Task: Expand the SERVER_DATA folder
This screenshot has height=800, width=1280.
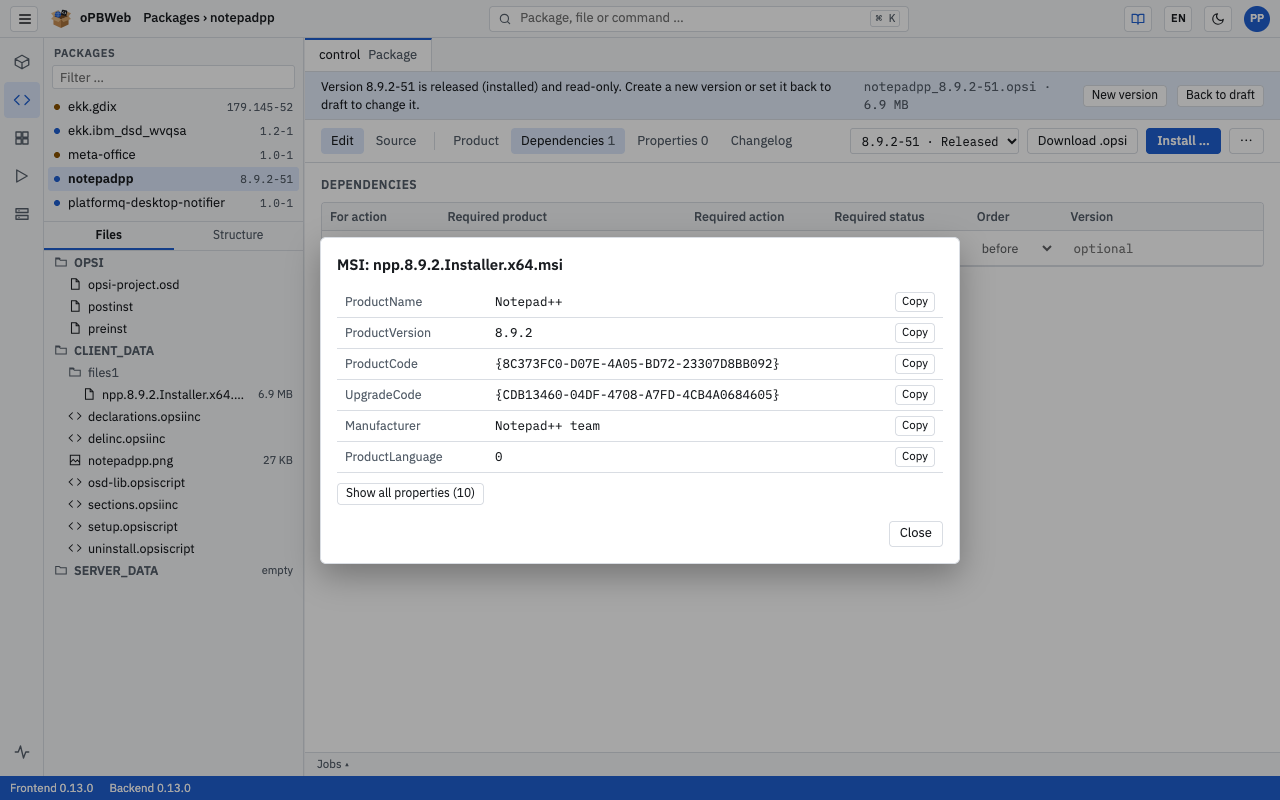Action: coord(173,570)
